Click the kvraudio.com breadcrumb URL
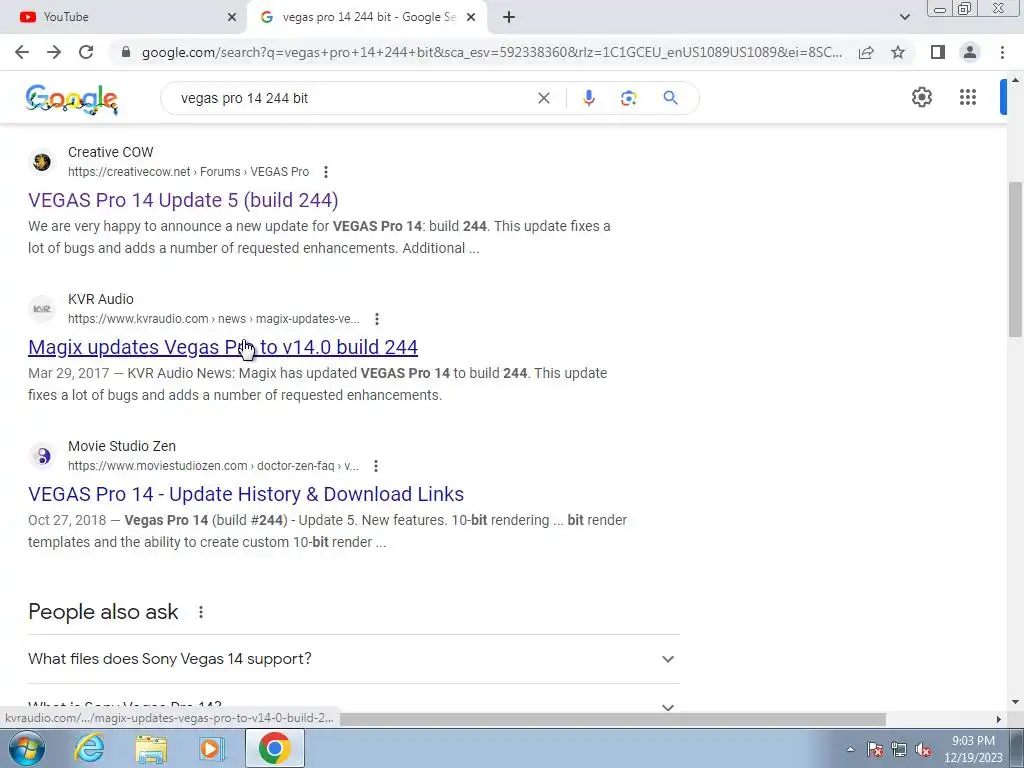The image size is (1024, 768). click(214, 319)
